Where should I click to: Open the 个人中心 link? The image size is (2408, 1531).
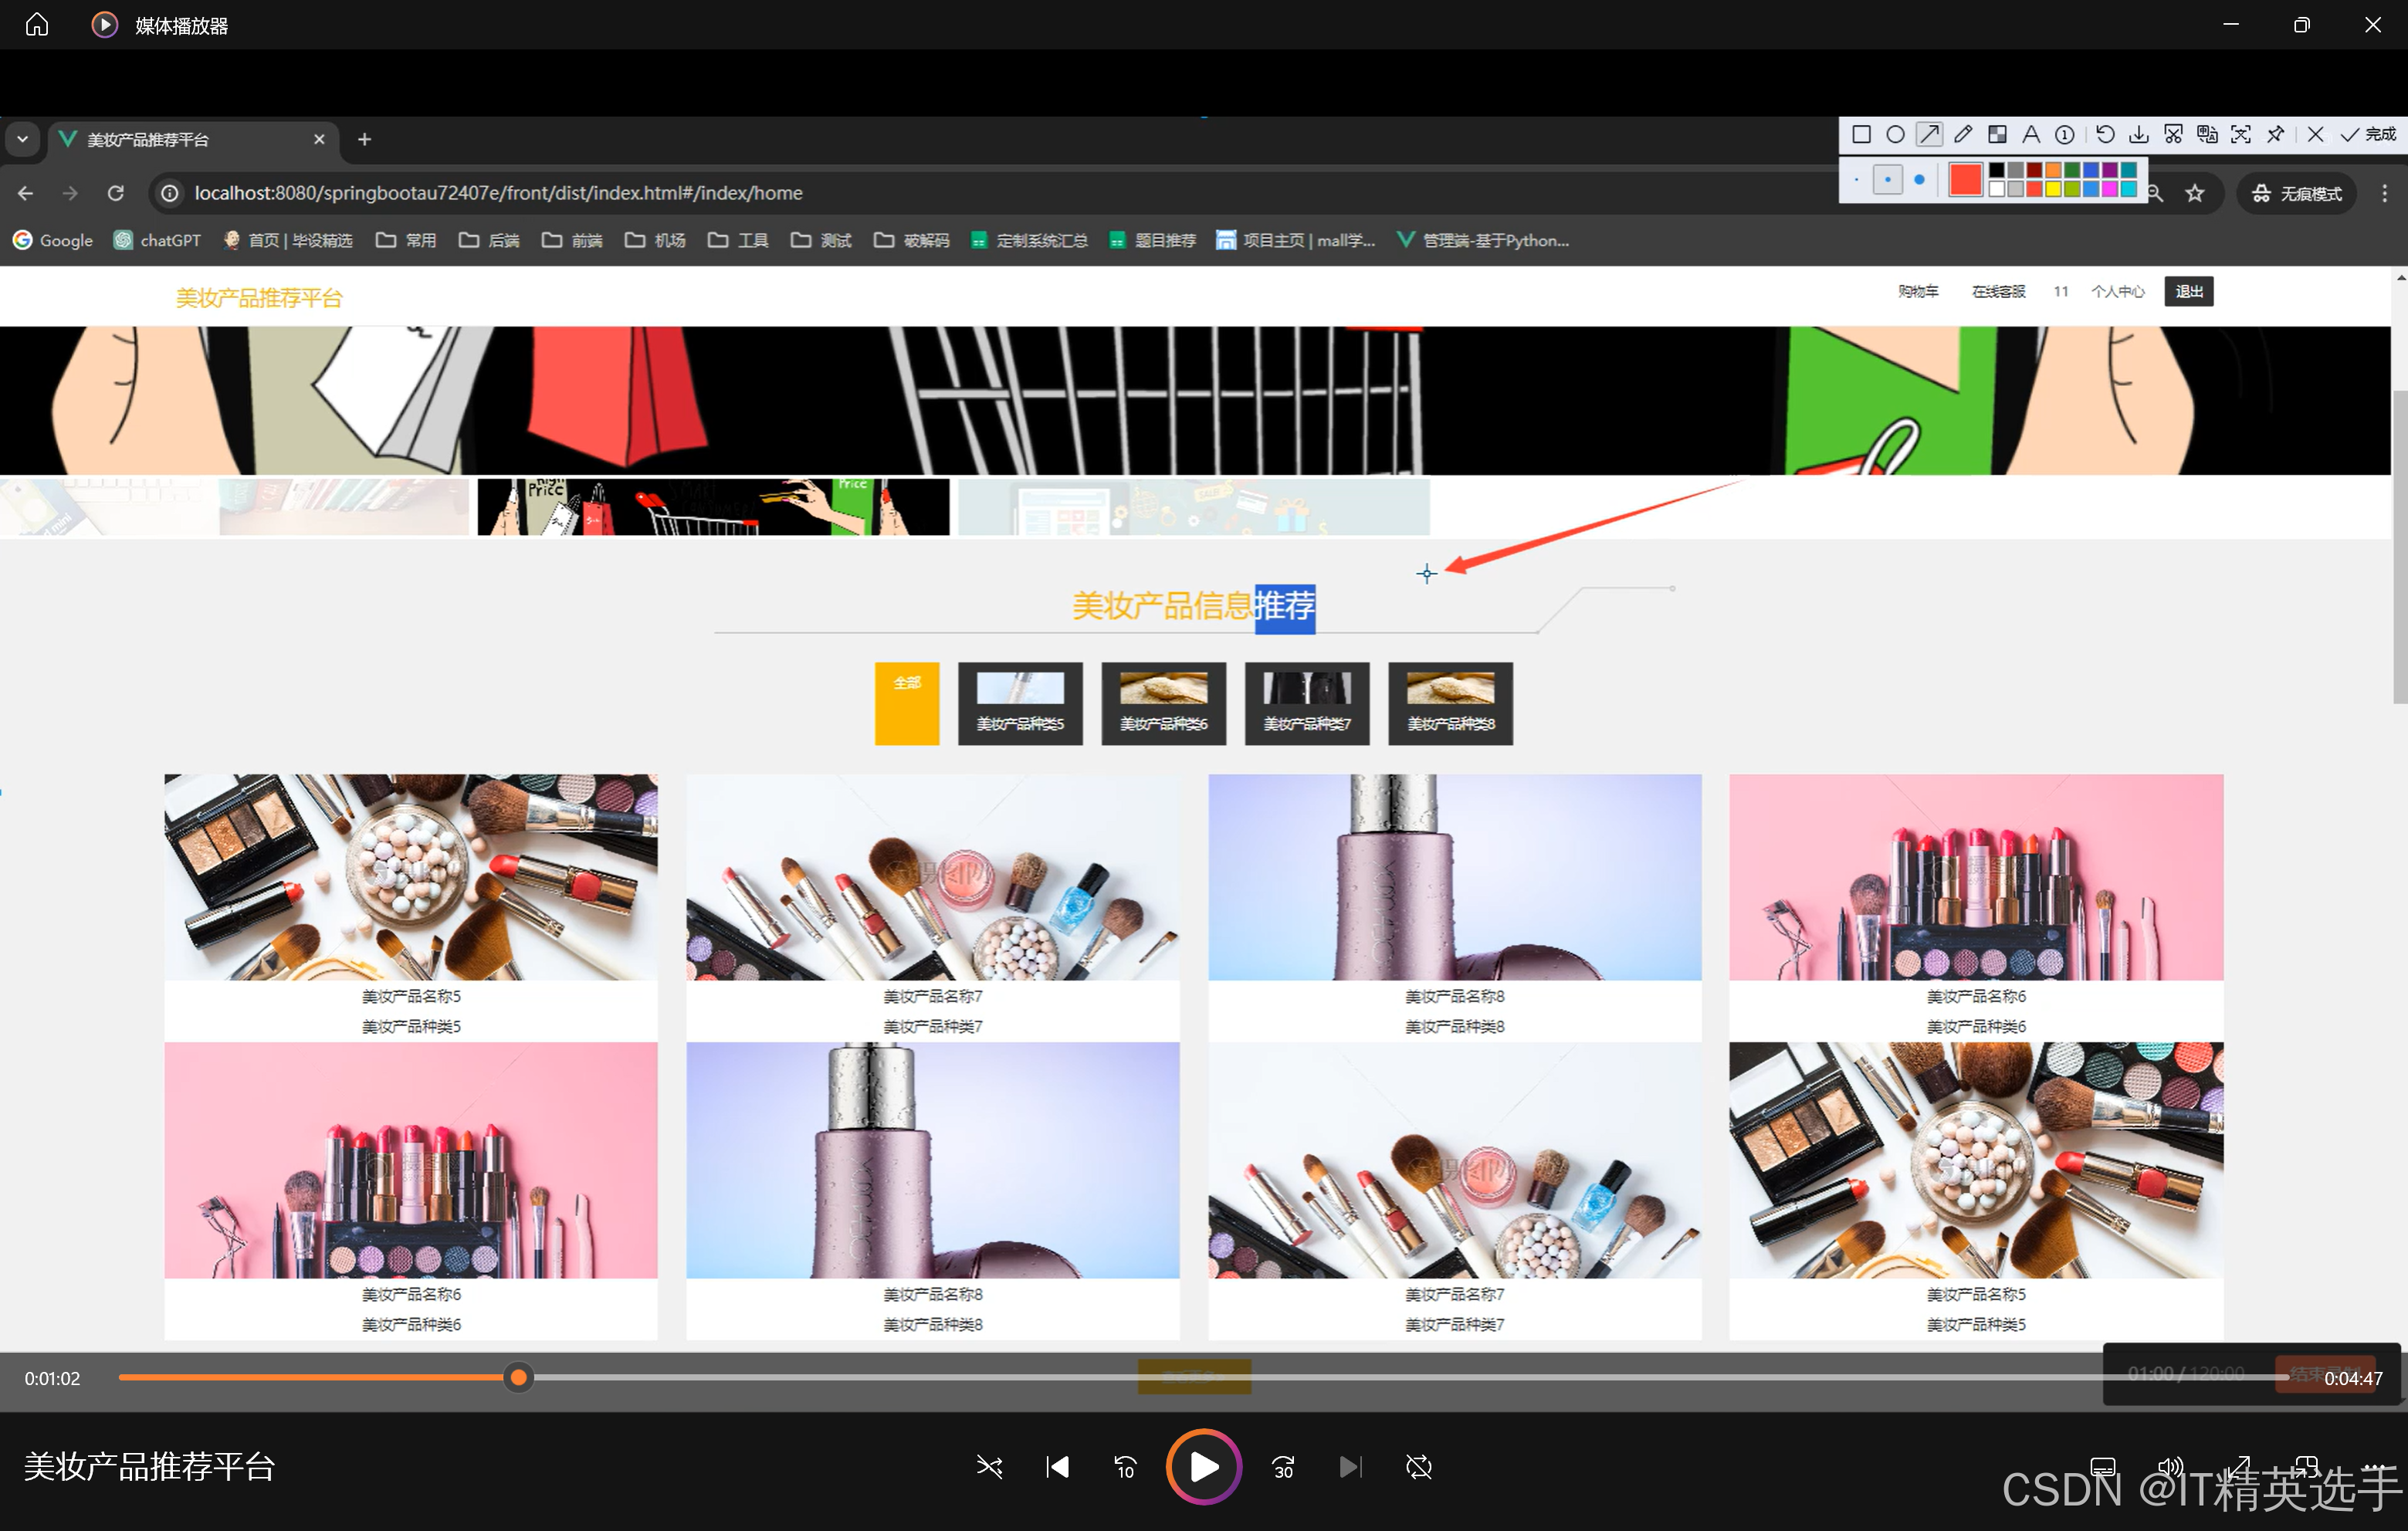(x=2117, y=291)
